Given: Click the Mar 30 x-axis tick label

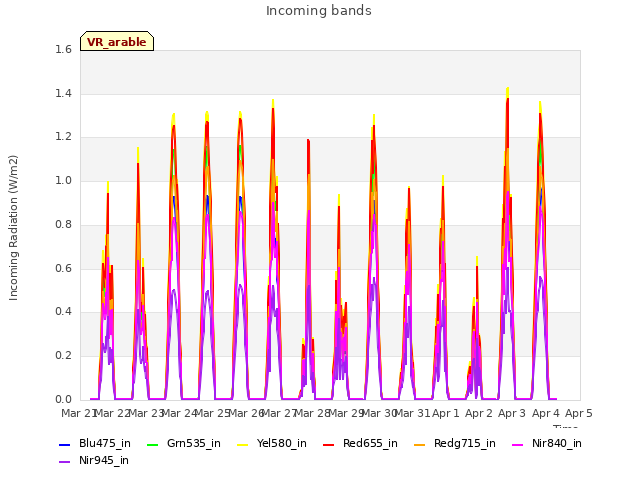Looking at the screenshot, I should pos(379,413).
